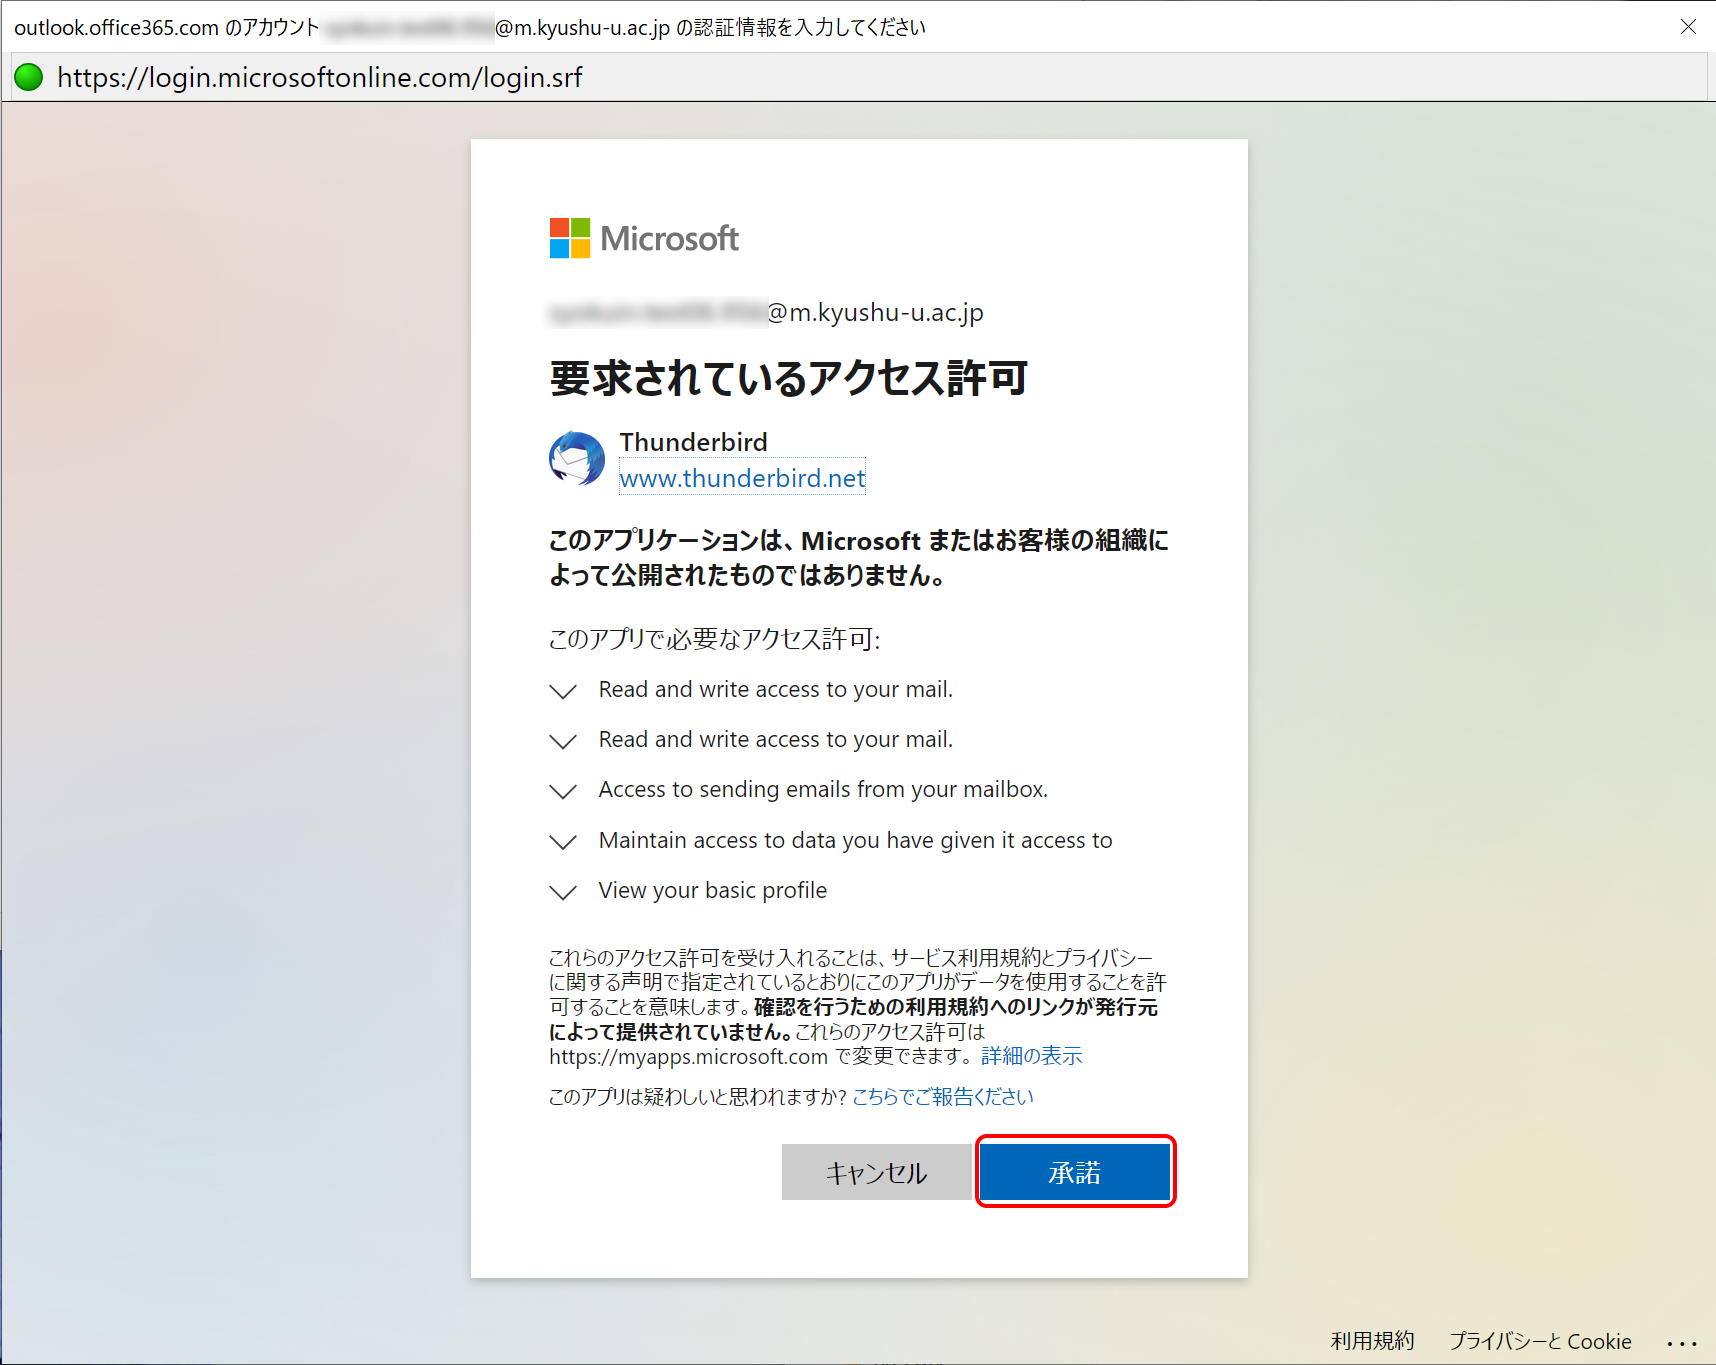Expand Access to sending emails permission

click(x=564, y=791)
